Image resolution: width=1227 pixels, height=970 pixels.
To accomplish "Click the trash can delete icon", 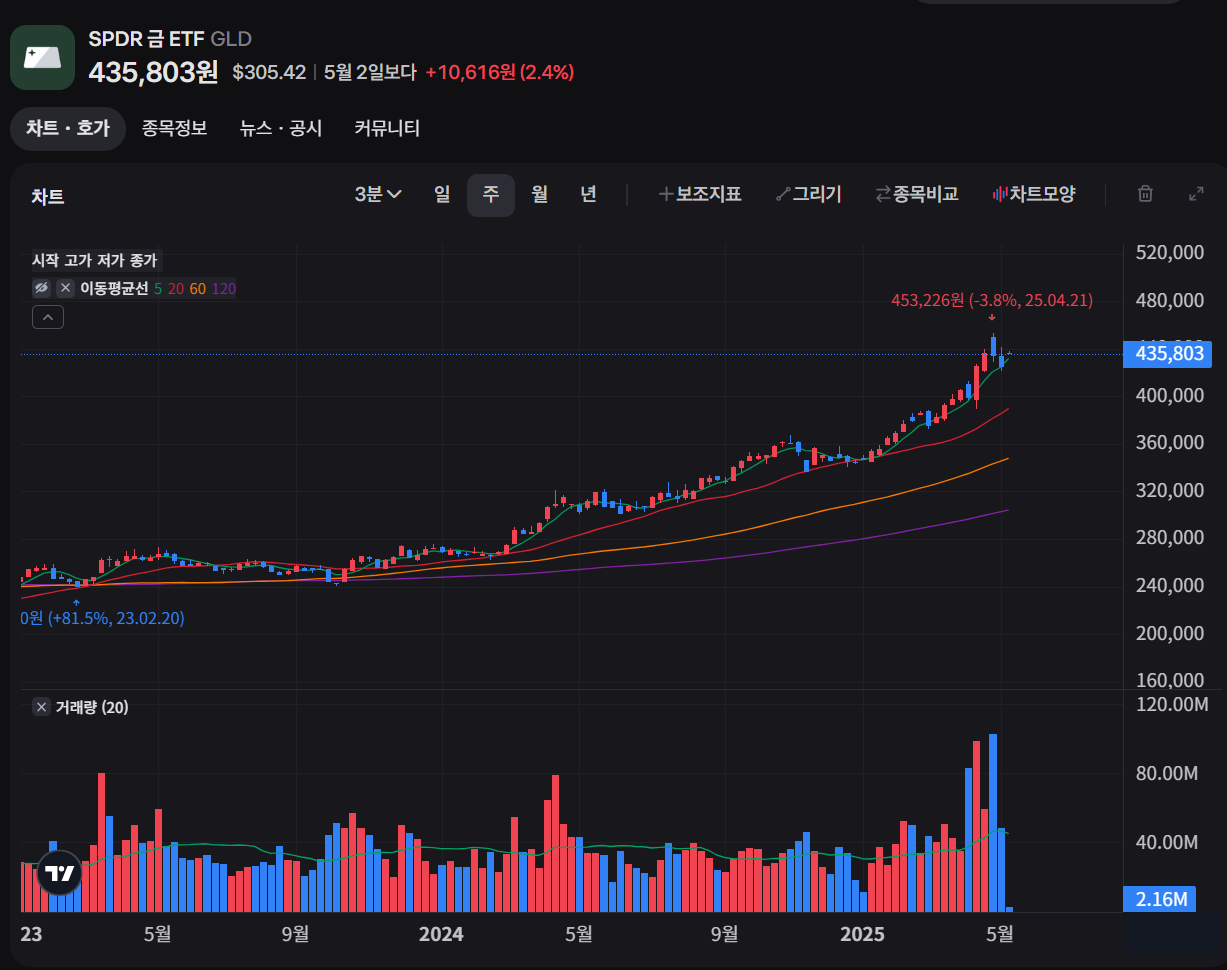I will 1146,194.
